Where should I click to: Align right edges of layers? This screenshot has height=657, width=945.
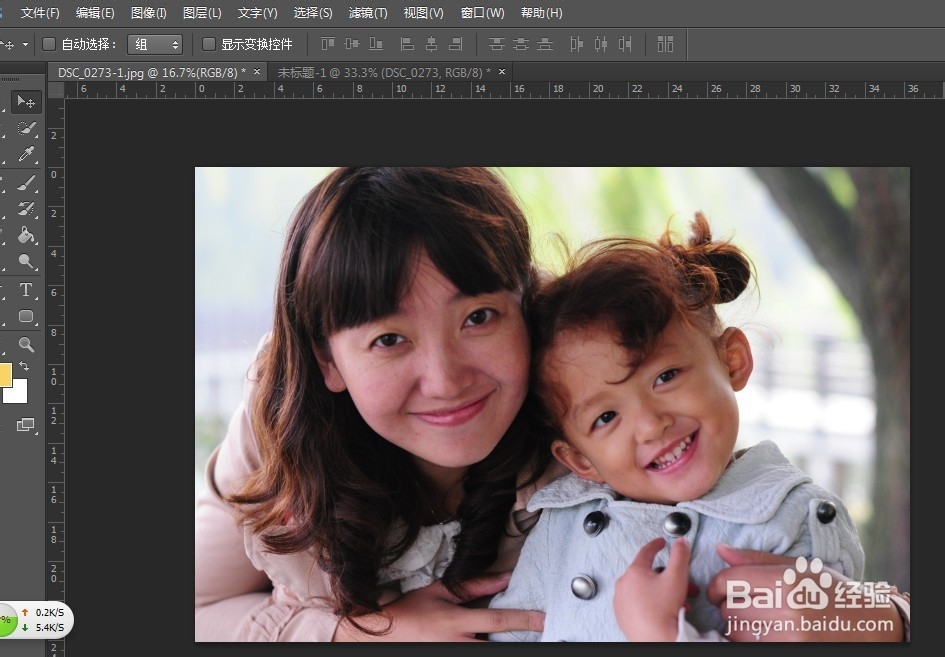pos(456,44)
